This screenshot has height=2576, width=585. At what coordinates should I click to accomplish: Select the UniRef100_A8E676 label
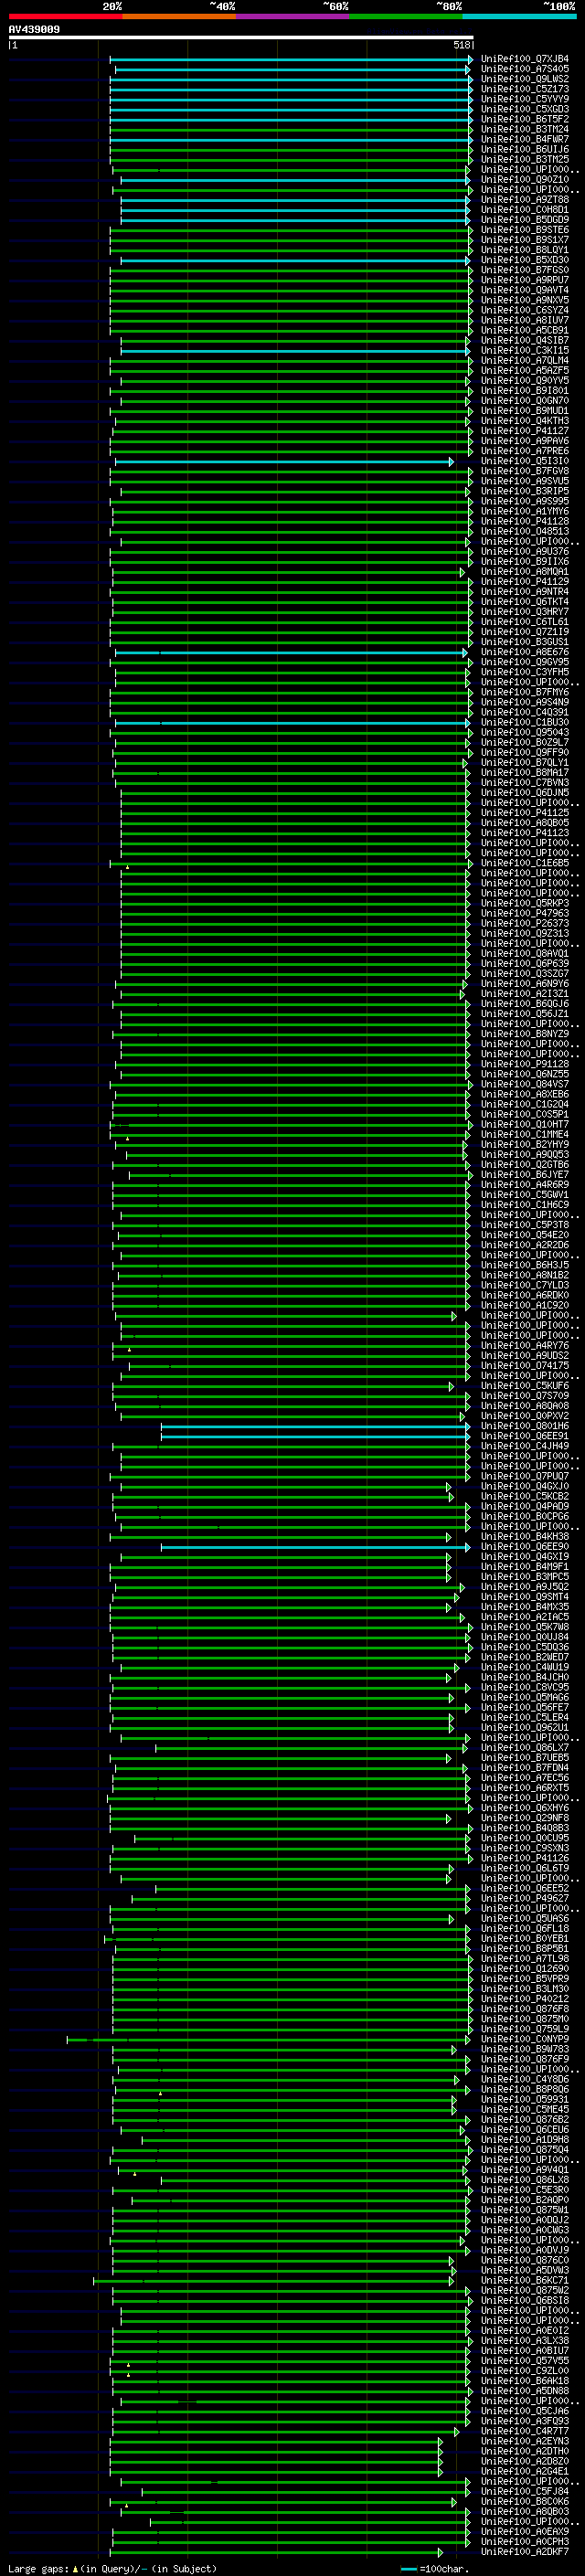pos(525,652)
